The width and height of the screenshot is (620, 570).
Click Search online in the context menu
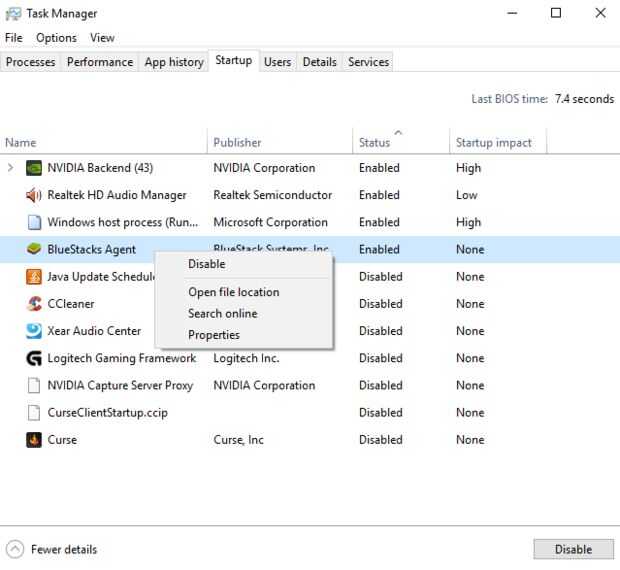click(222, 313)
